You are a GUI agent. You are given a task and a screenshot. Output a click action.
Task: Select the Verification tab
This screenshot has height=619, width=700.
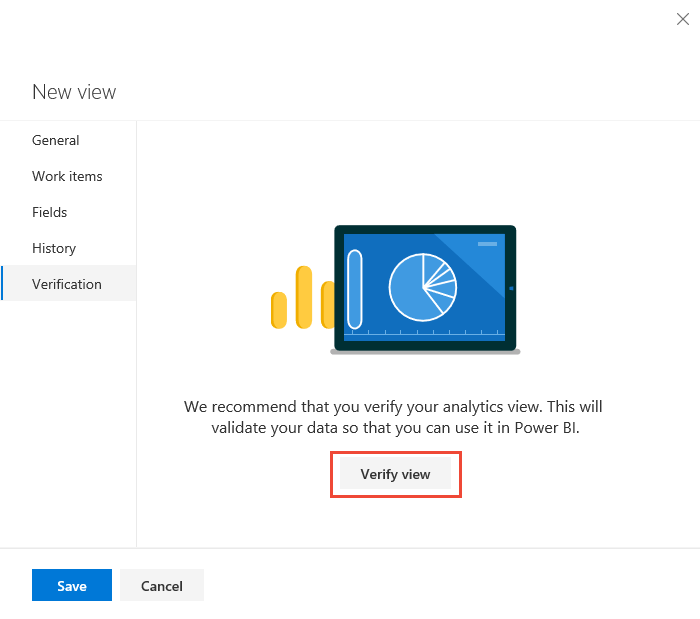tap(68, 284)
